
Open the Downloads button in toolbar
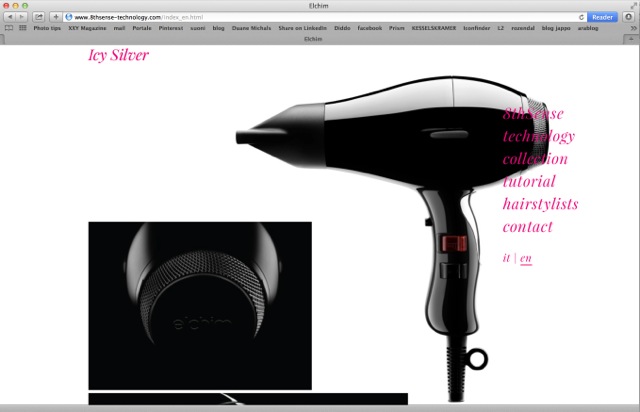[629, 17]
